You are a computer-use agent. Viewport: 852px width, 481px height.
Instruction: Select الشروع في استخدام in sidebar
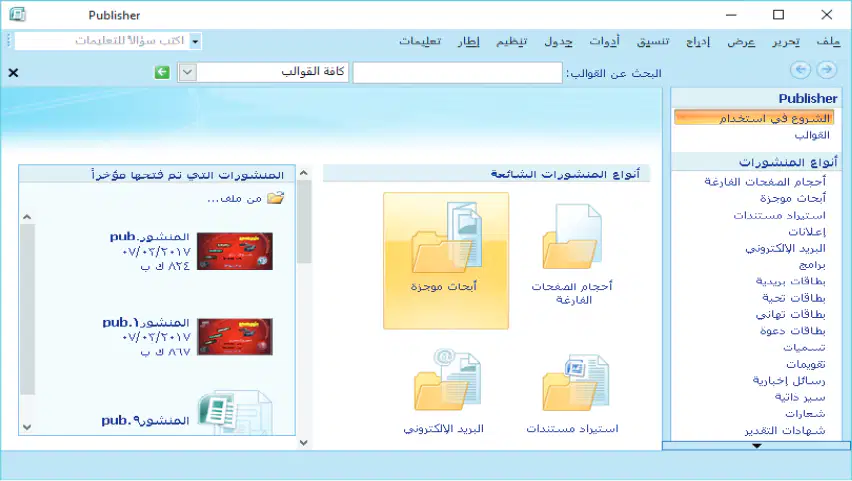(754, 117)
